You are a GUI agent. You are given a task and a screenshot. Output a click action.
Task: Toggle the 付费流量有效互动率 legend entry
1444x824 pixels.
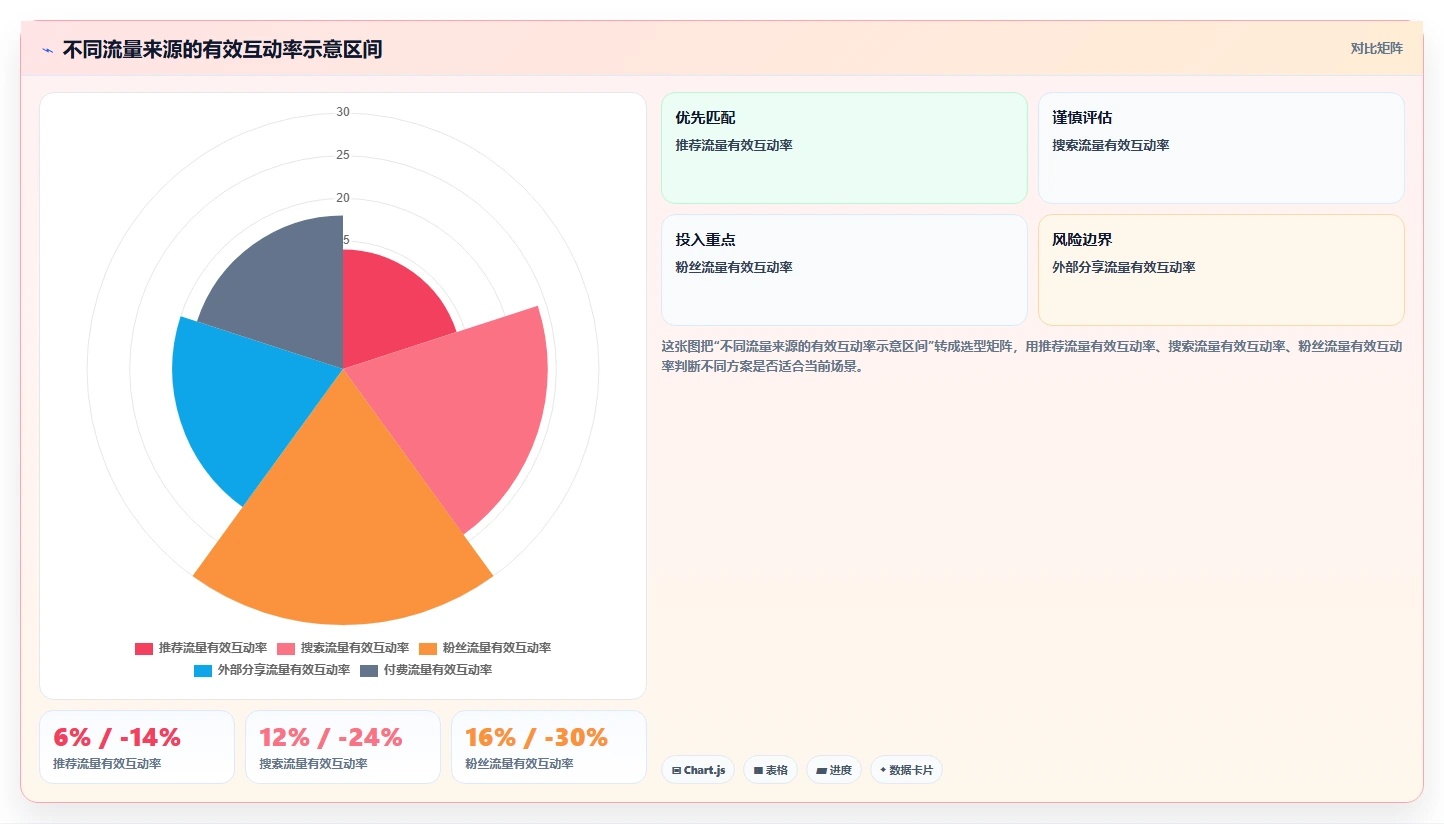point(426,670)
